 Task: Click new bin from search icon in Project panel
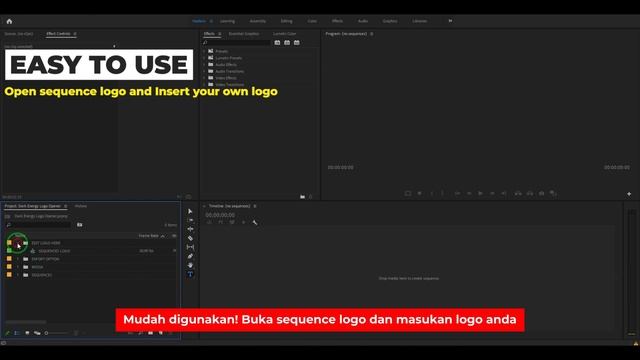(x=80, y=224)
